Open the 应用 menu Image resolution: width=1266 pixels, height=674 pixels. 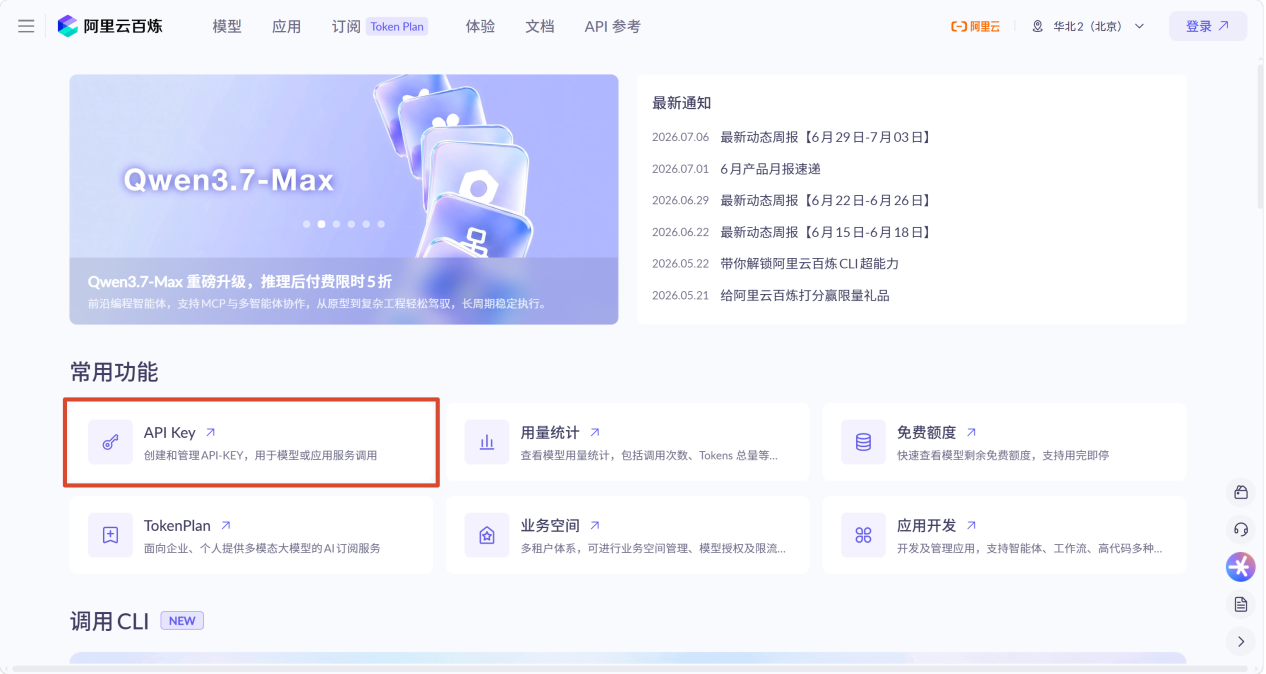pyautogui.click(x=286, y=26)
